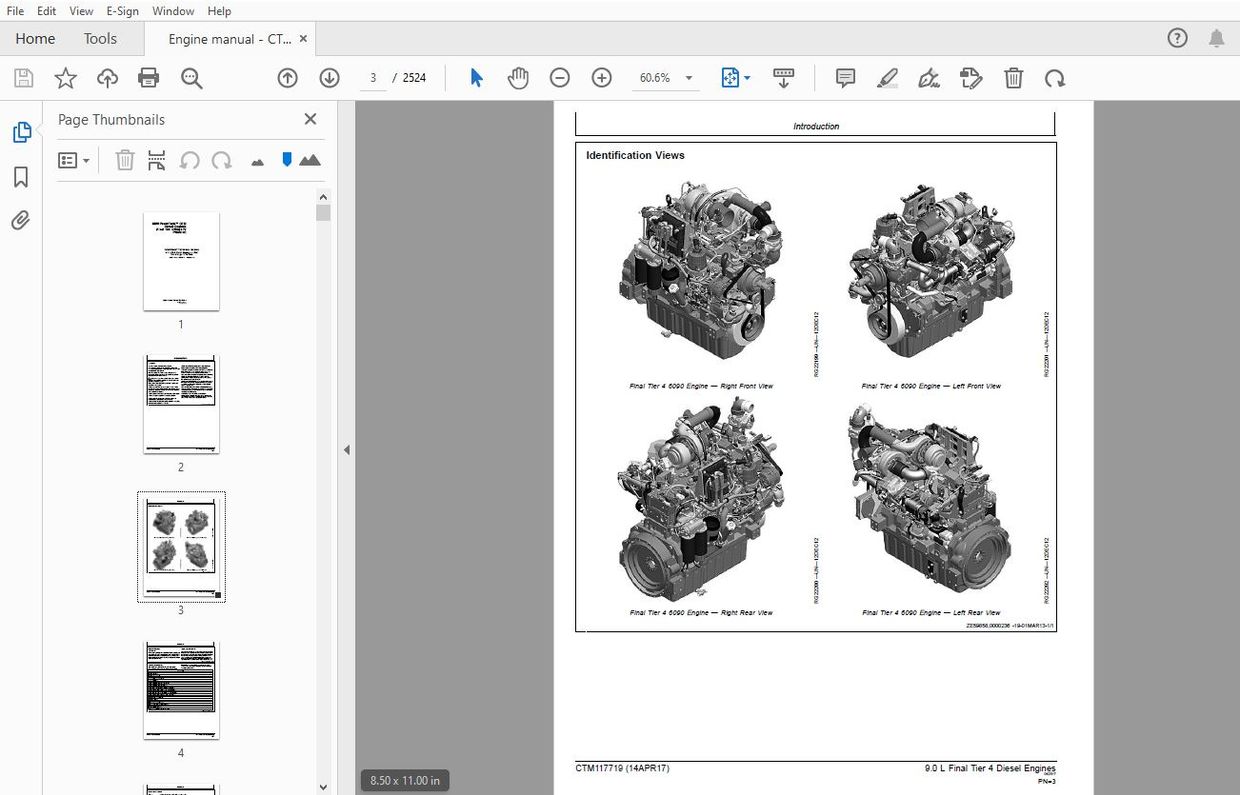
Task: Open the E-Sign menu
Action: [x=123, y=11]
